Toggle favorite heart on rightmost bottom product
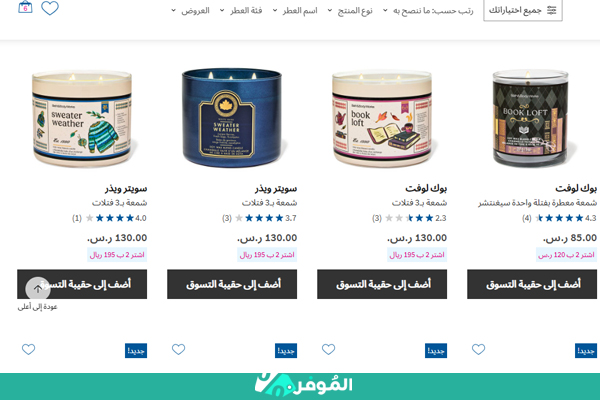This screenshot has height=400, width=600. click(478, 349)
